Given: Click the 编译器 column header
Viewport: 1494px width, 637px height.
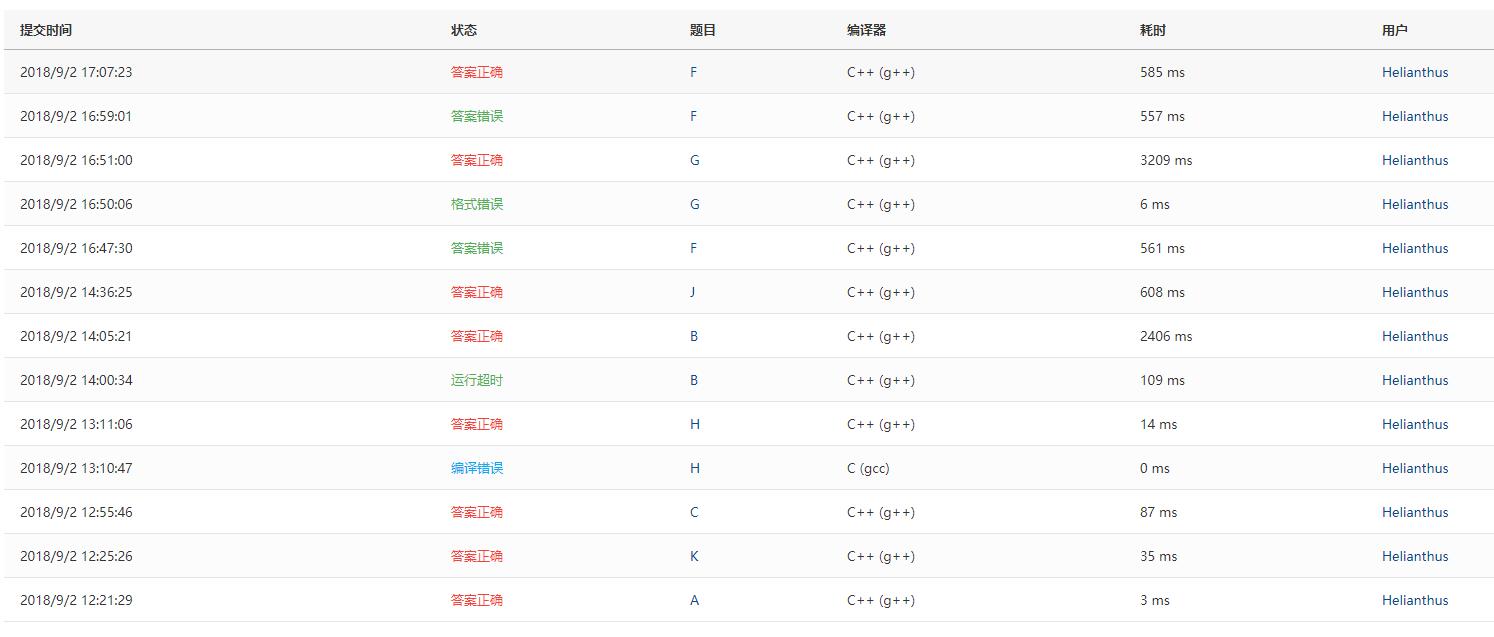Looking at the screenshot, I should point(866,30).
